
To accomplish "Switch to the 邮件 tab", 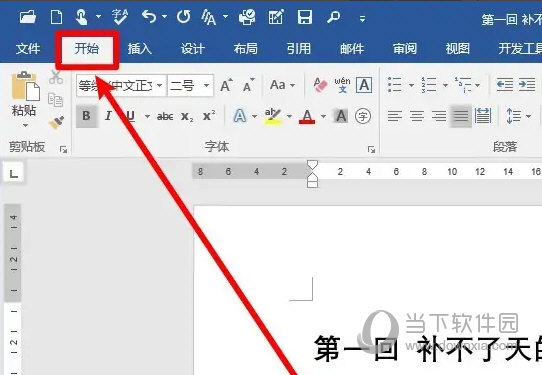I will point(352,49).
